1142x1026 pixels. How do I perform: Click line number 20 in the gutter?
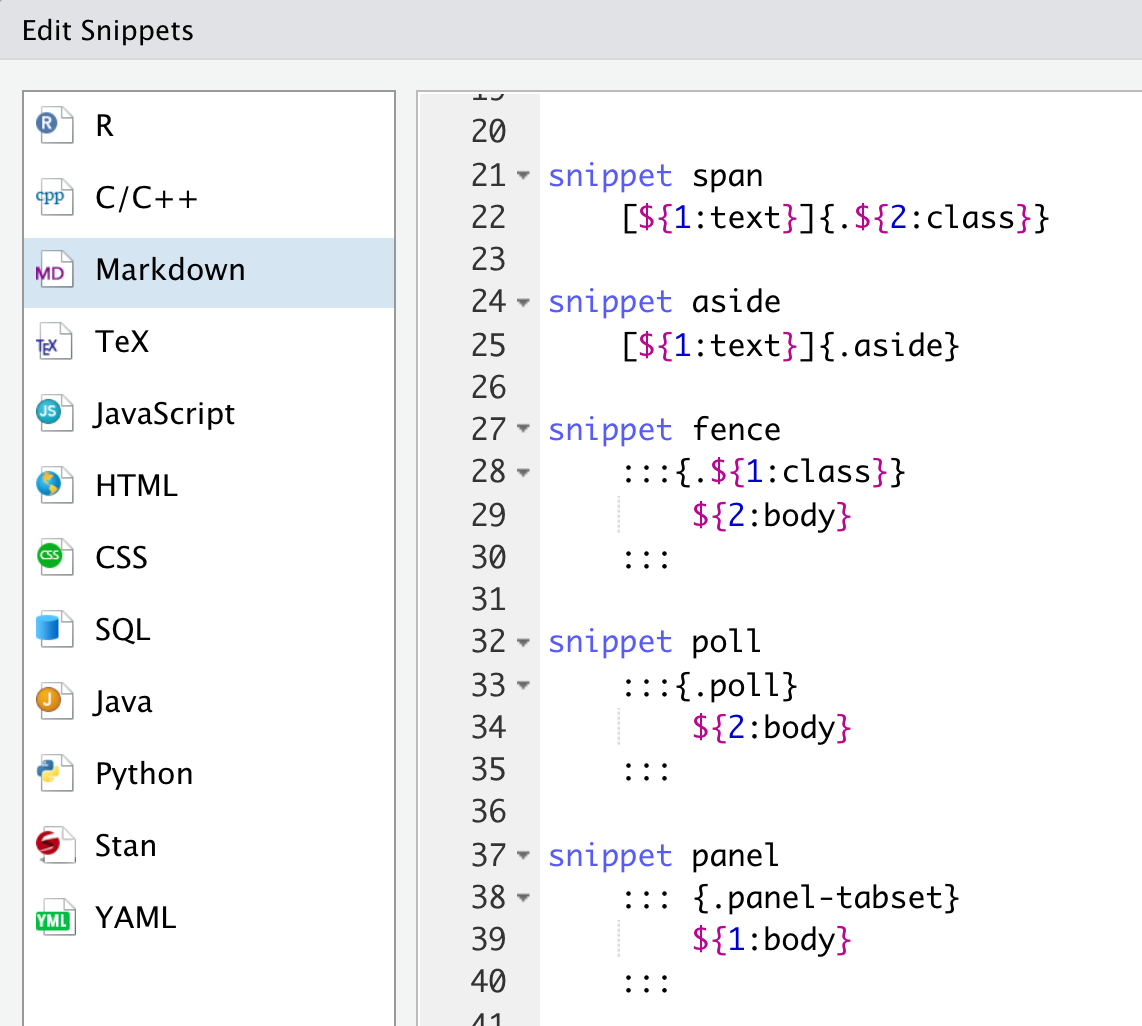(488, 132)
